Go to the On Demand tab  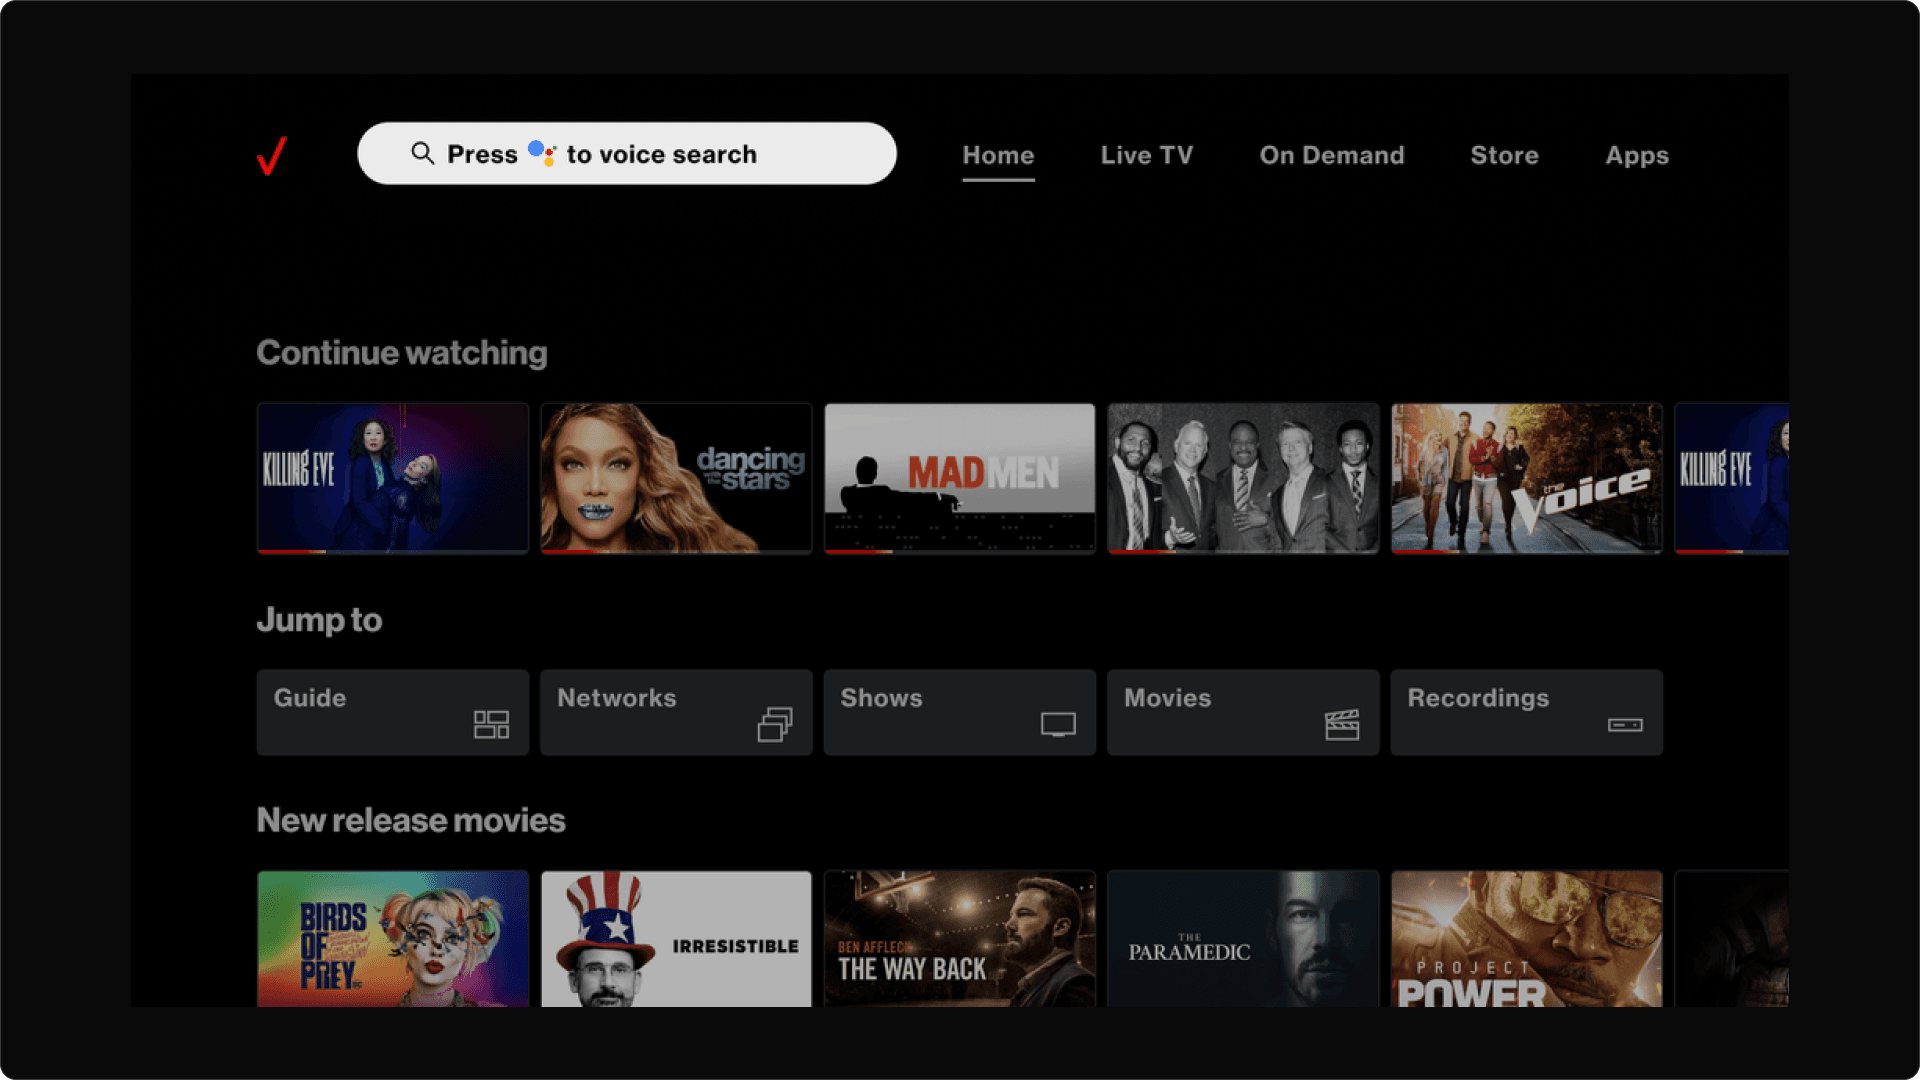pyautogui.click(x=1332, y=155)
